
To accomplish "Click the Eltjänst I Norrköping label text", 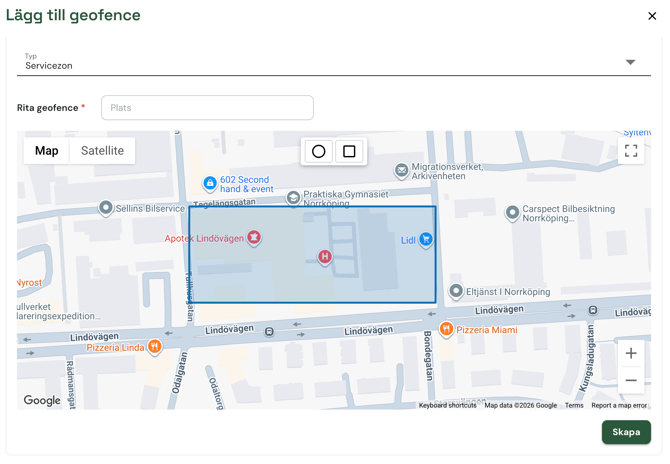I will [508, 292].
